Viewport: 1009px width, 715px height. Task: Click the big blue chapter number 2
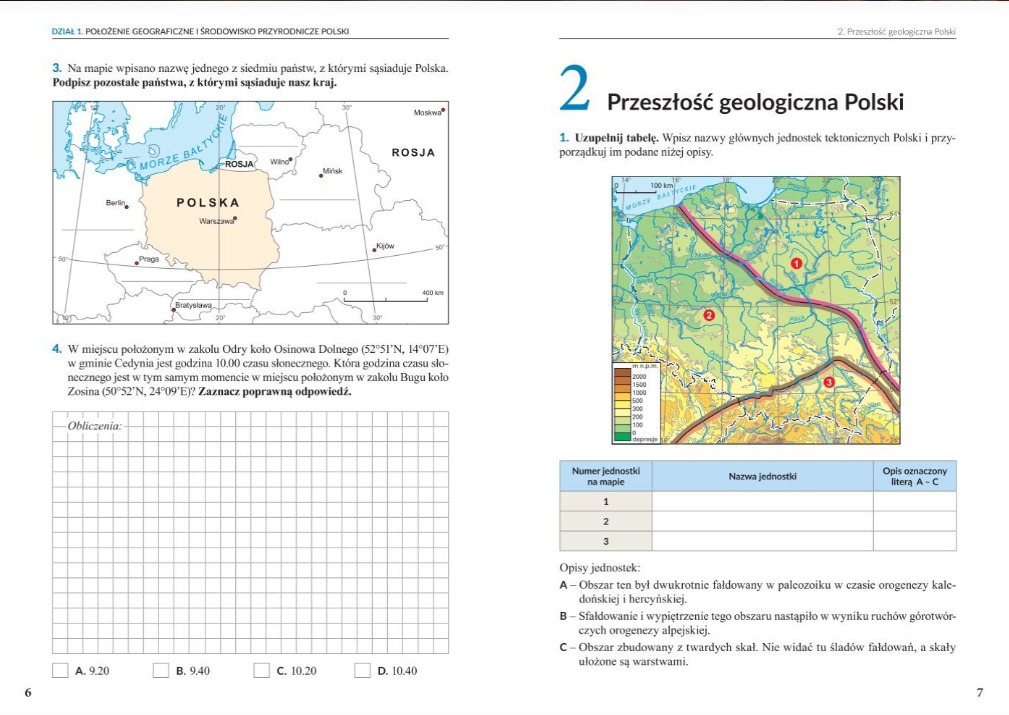click(x=575, y=88)
